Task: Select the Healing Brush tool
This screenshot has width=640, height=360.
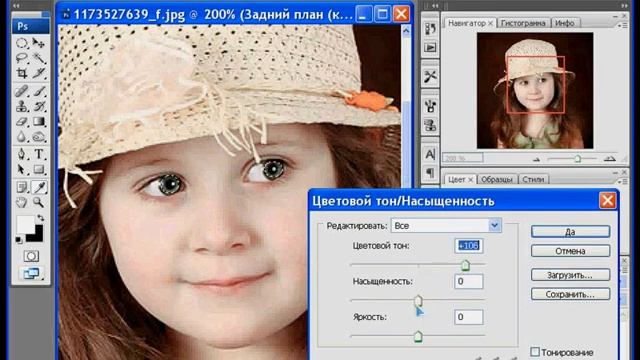Action: 22,91
